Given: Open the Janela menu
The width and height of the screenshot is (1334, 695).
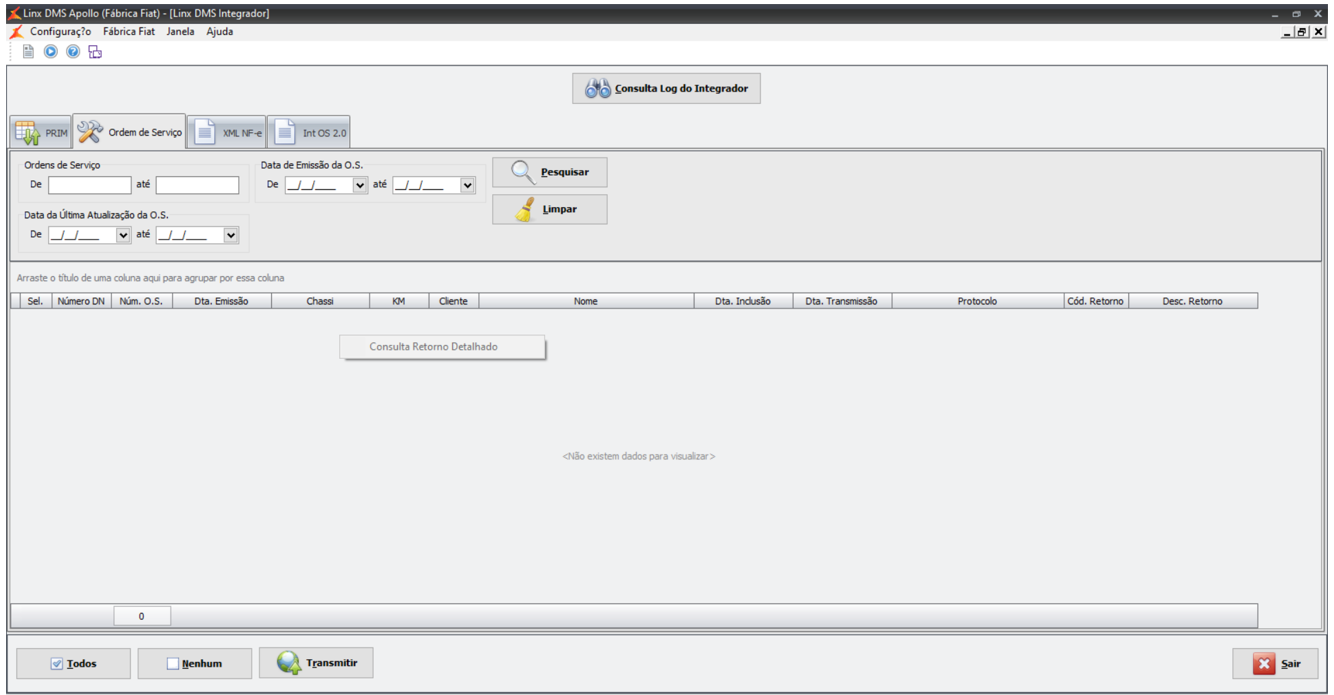Looking at the screenshot, I should click(x=181, y=32).
